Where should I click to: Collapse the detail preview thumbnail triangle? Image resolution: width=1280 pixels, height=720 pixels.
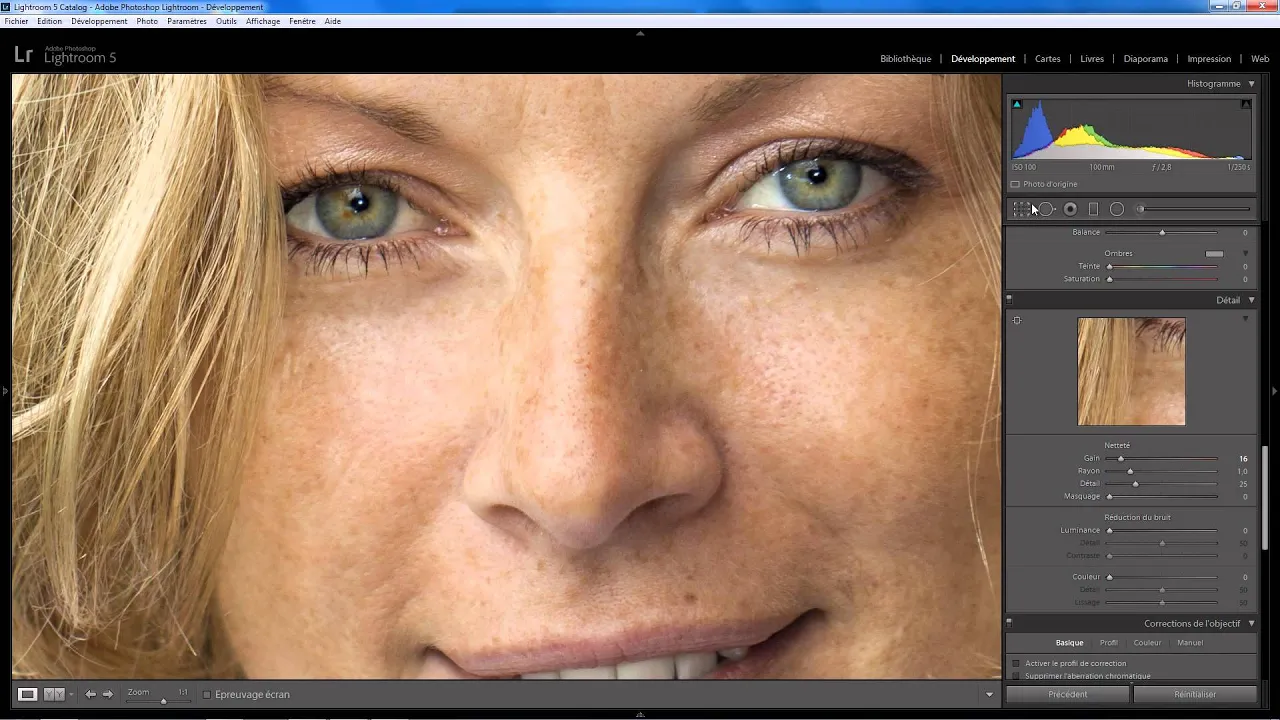[1245, 319]
